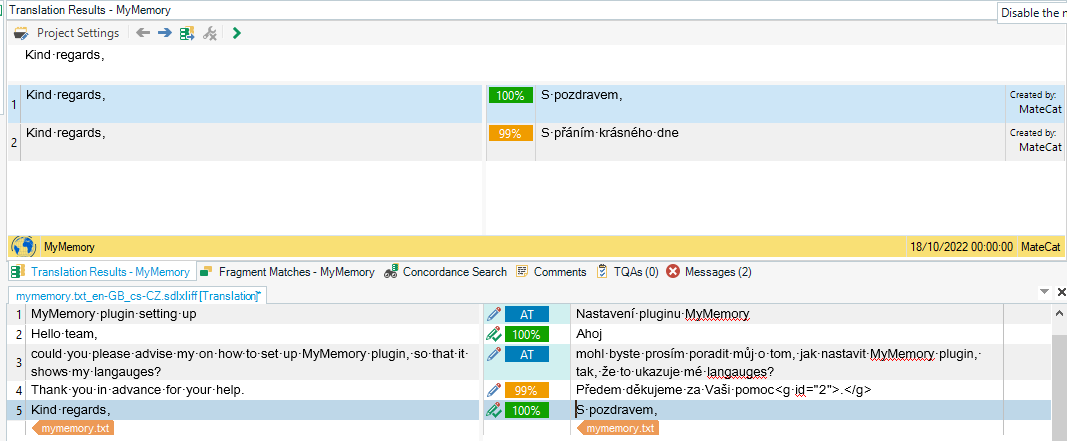Click the green chevron toolbar icon
1067x441 pixels.
click(x=236, y=33)
